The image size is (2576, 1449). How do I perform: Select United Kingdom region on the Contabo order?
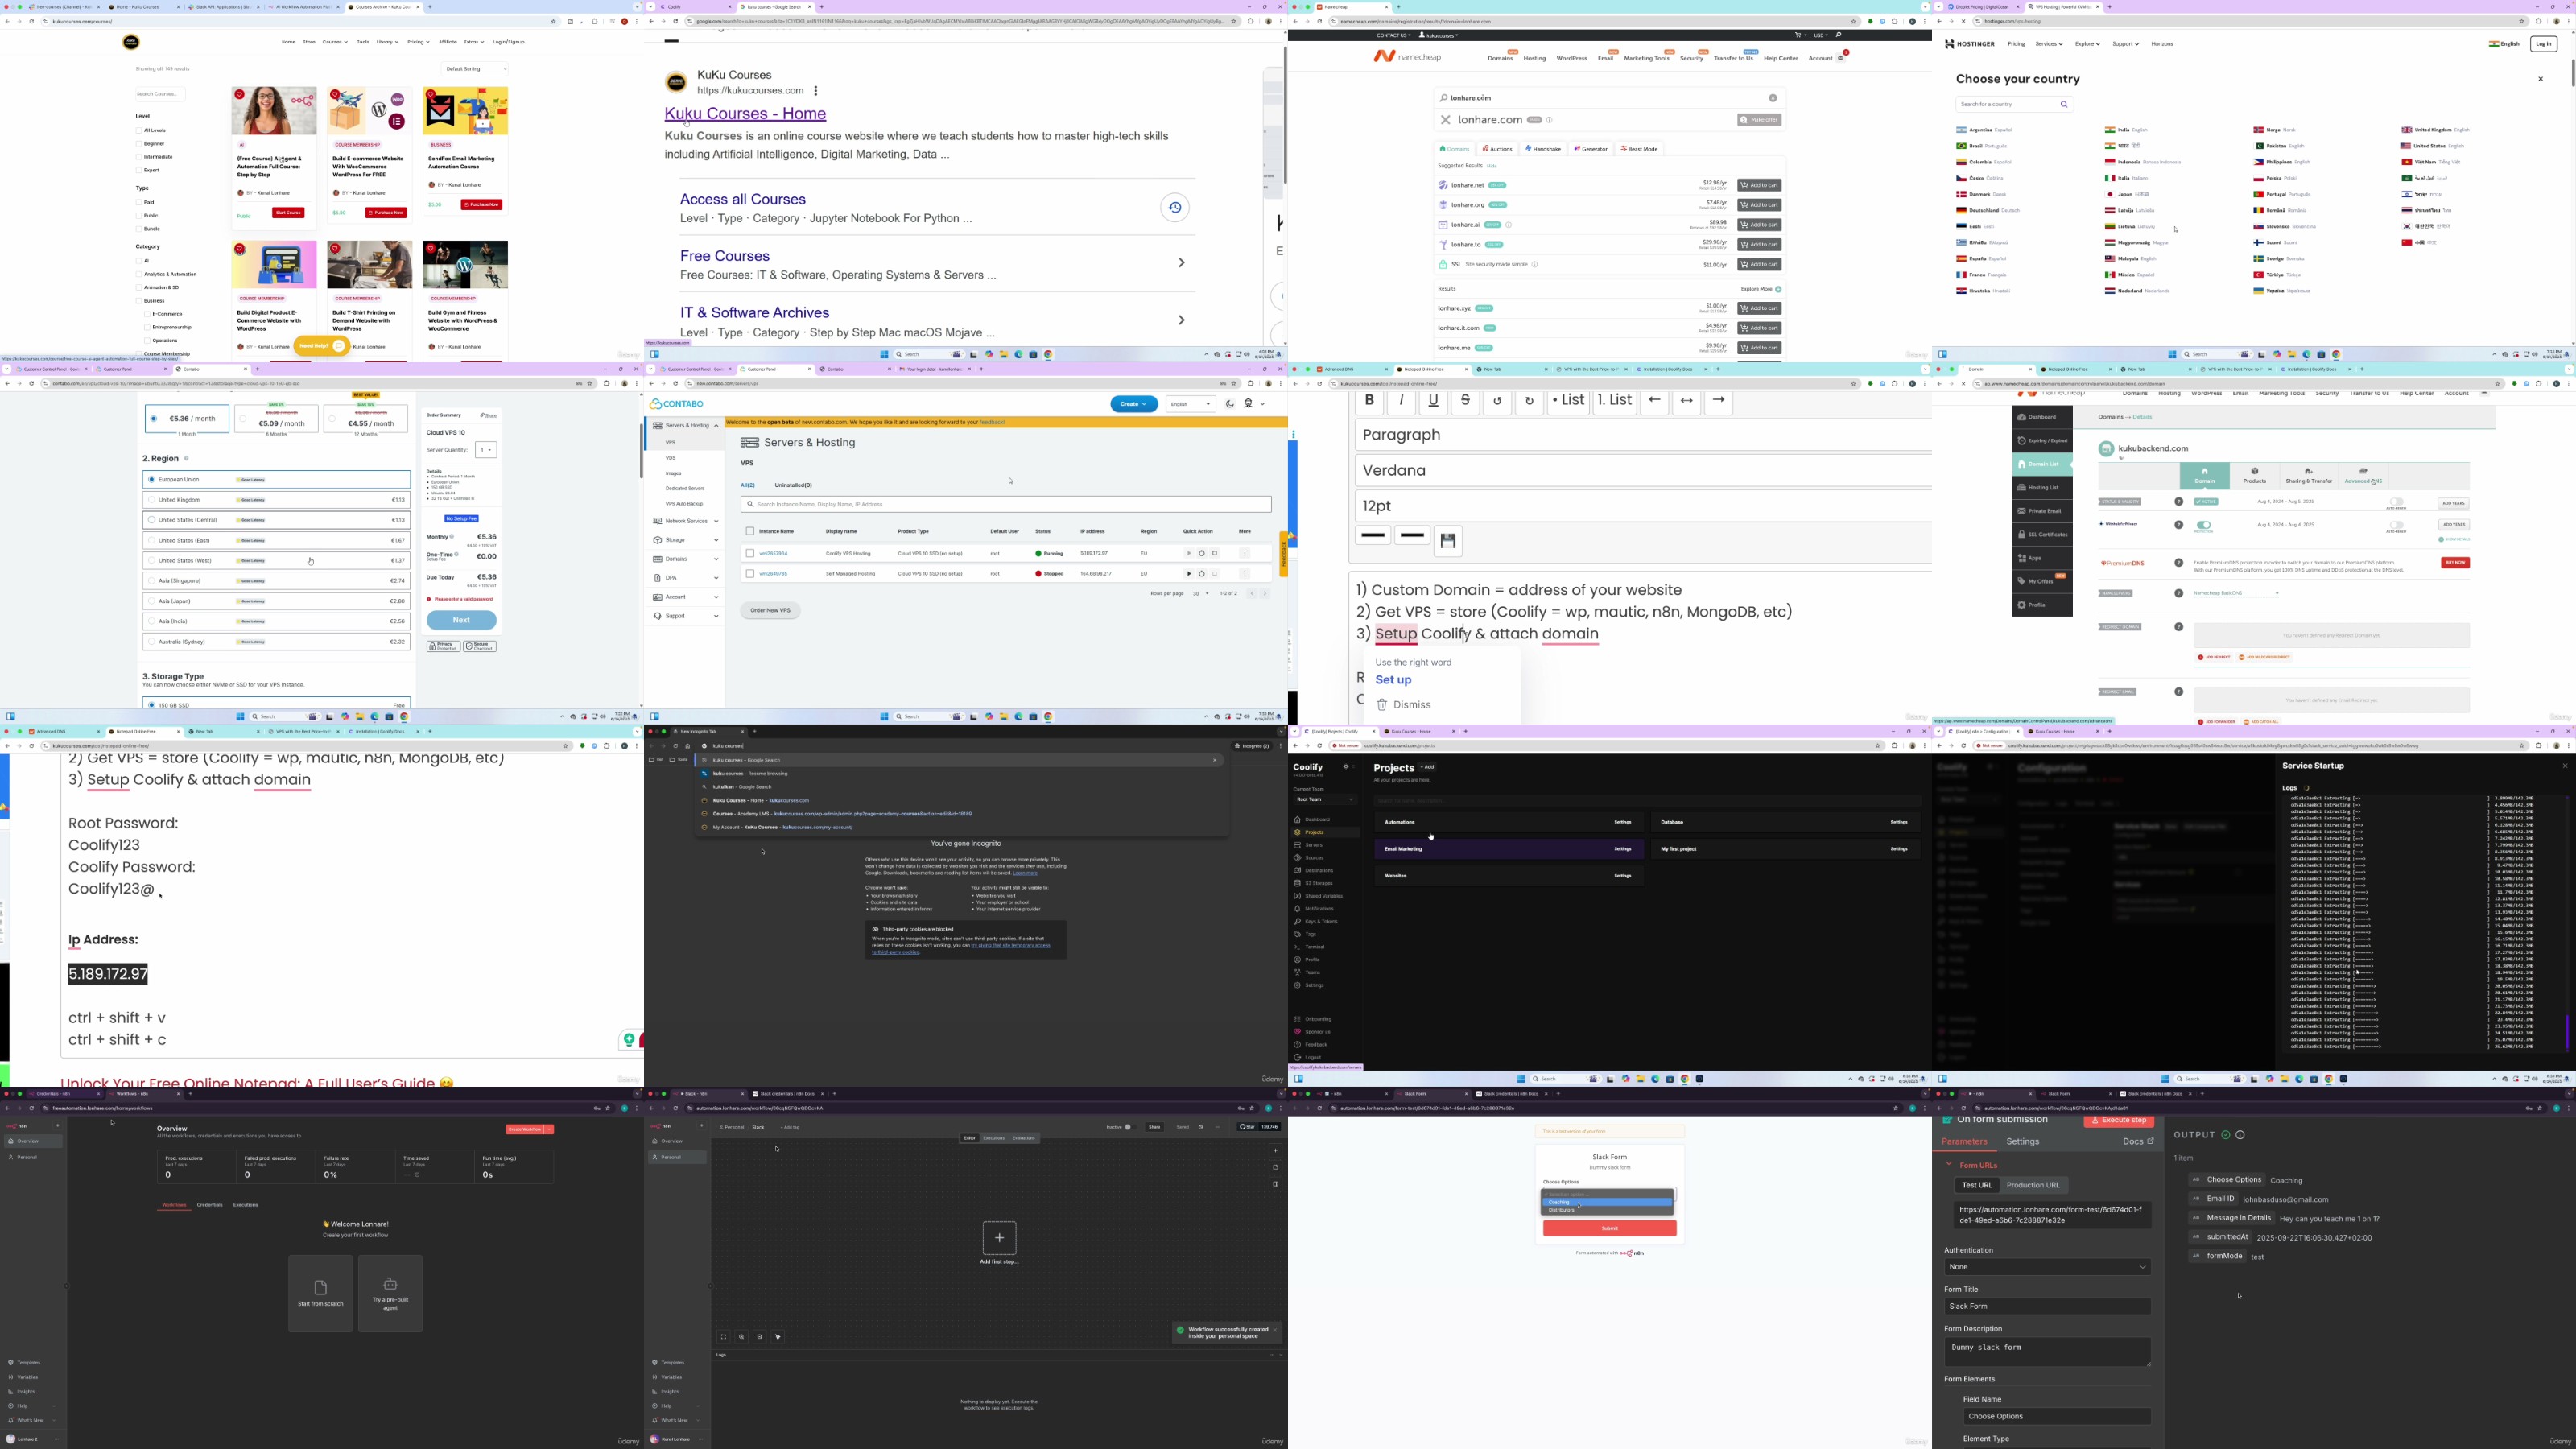(x=277, y=500)
